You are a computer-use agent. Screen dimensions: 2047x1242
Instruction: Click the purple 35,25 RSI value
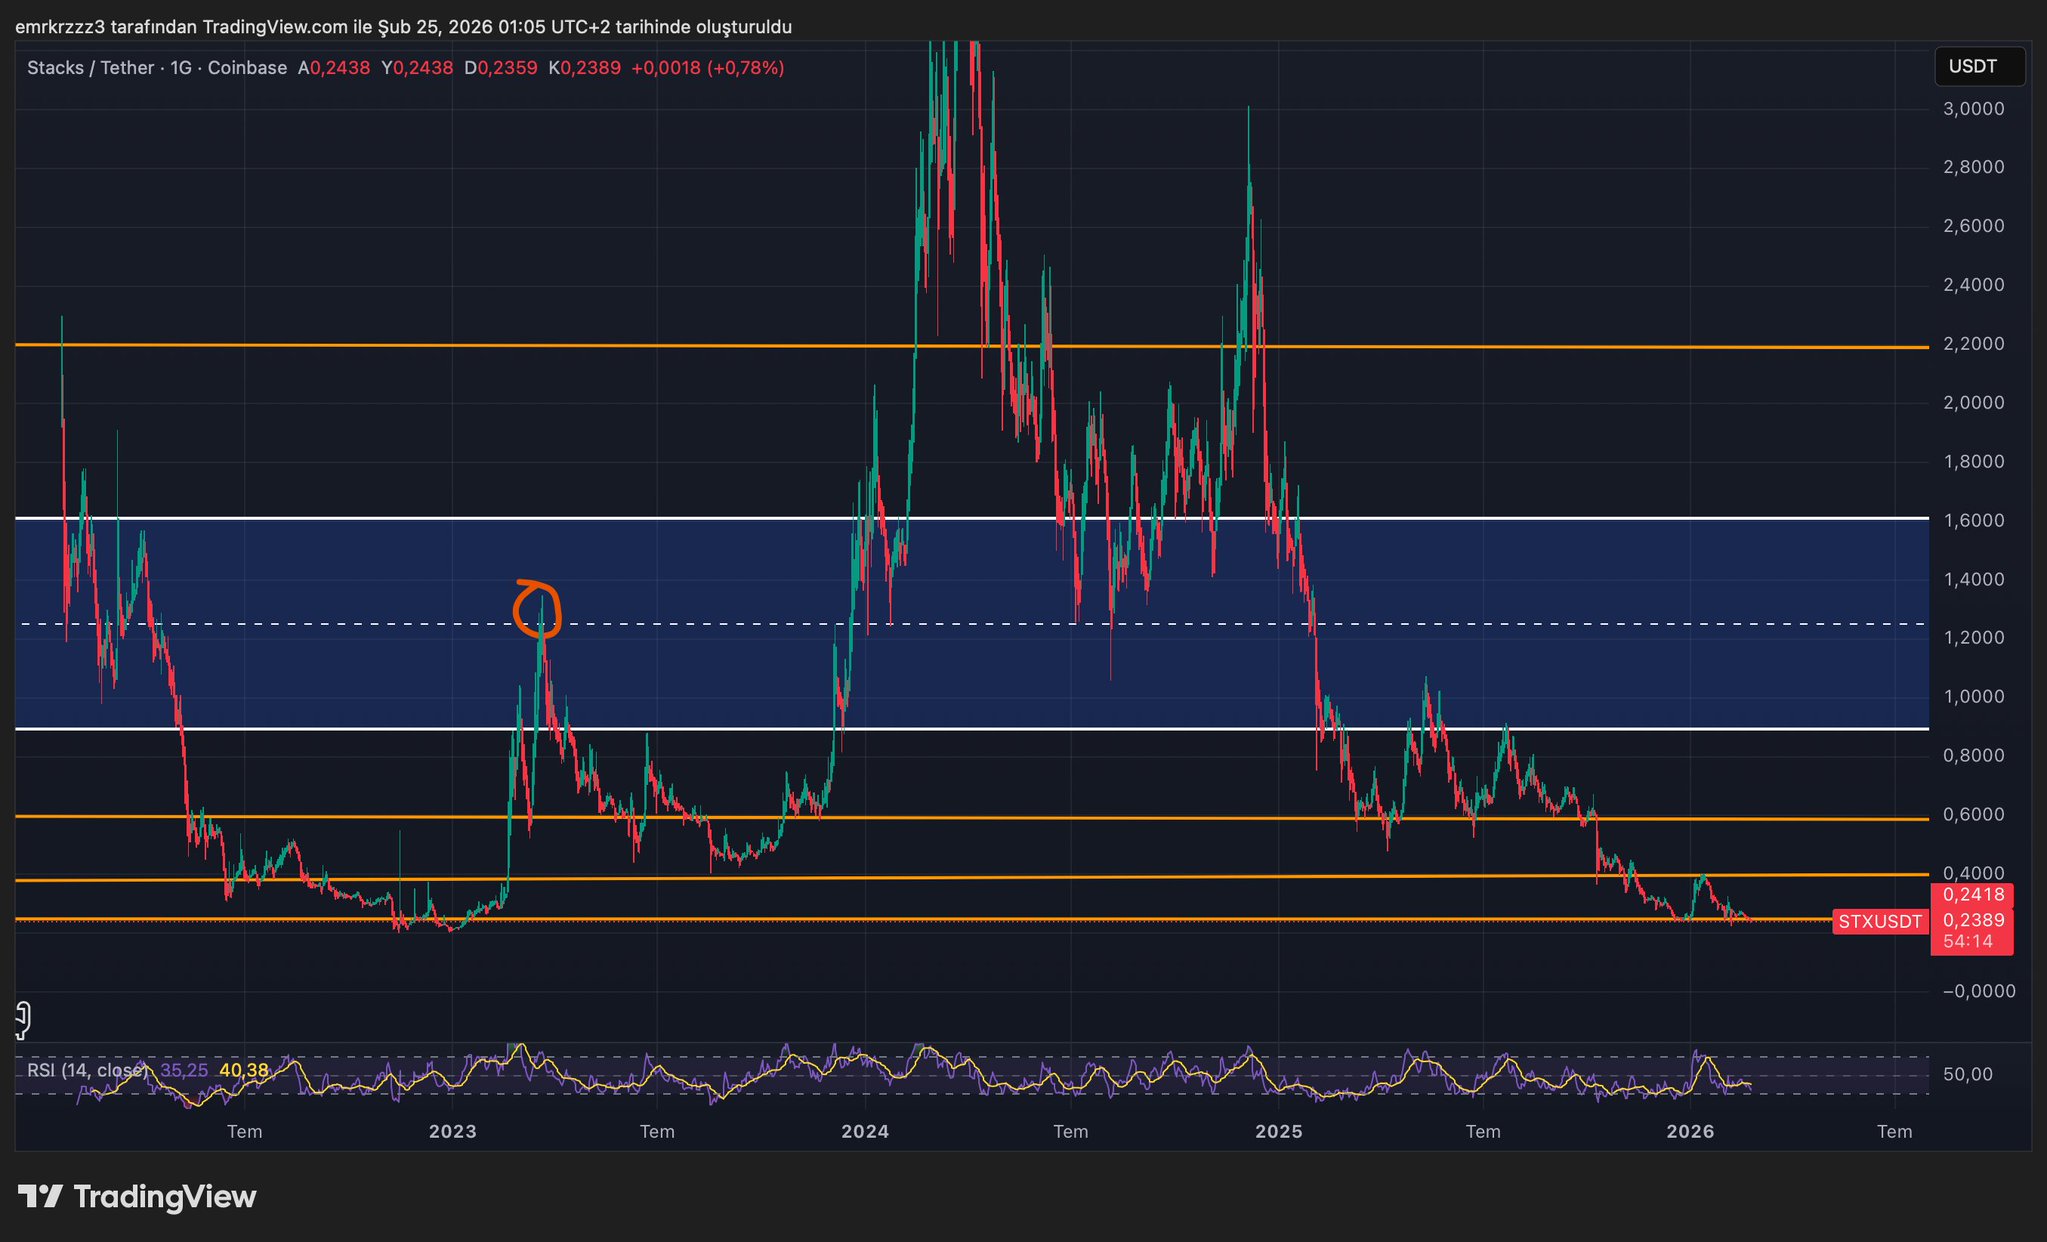184,1070
